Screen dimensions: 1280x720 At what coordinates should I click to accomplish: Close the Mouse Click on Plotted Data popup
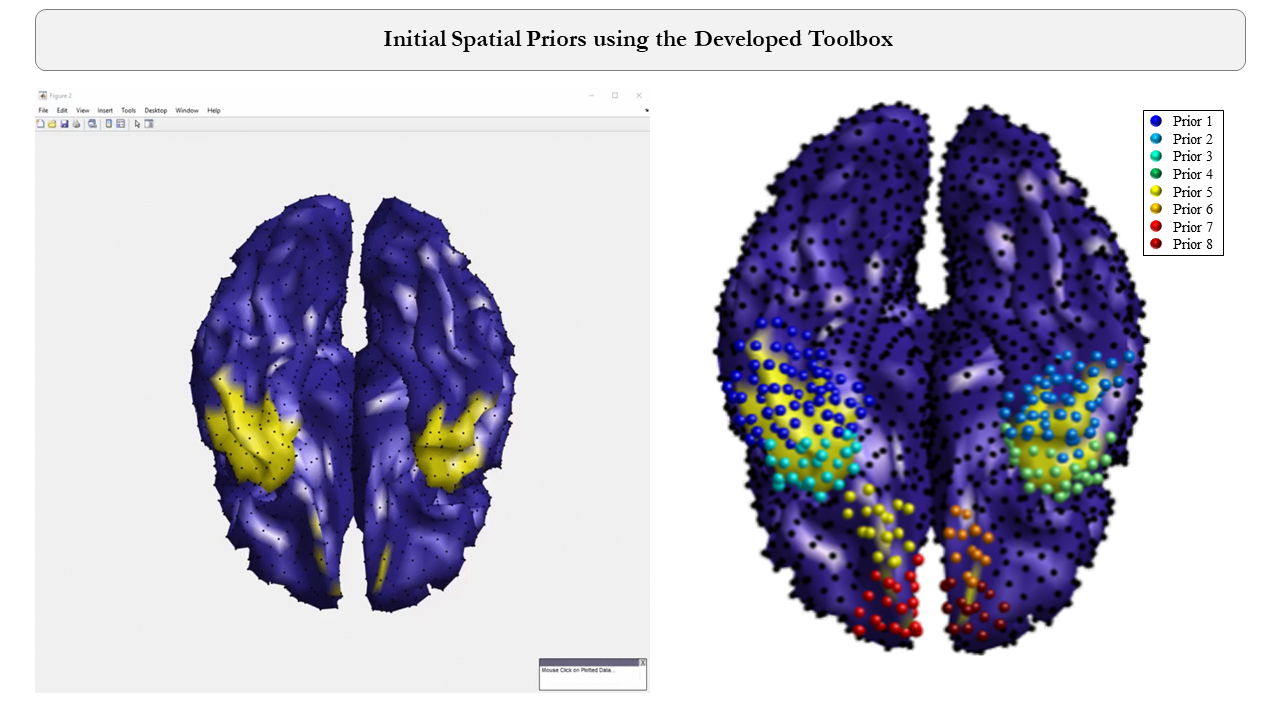(643, 662)
